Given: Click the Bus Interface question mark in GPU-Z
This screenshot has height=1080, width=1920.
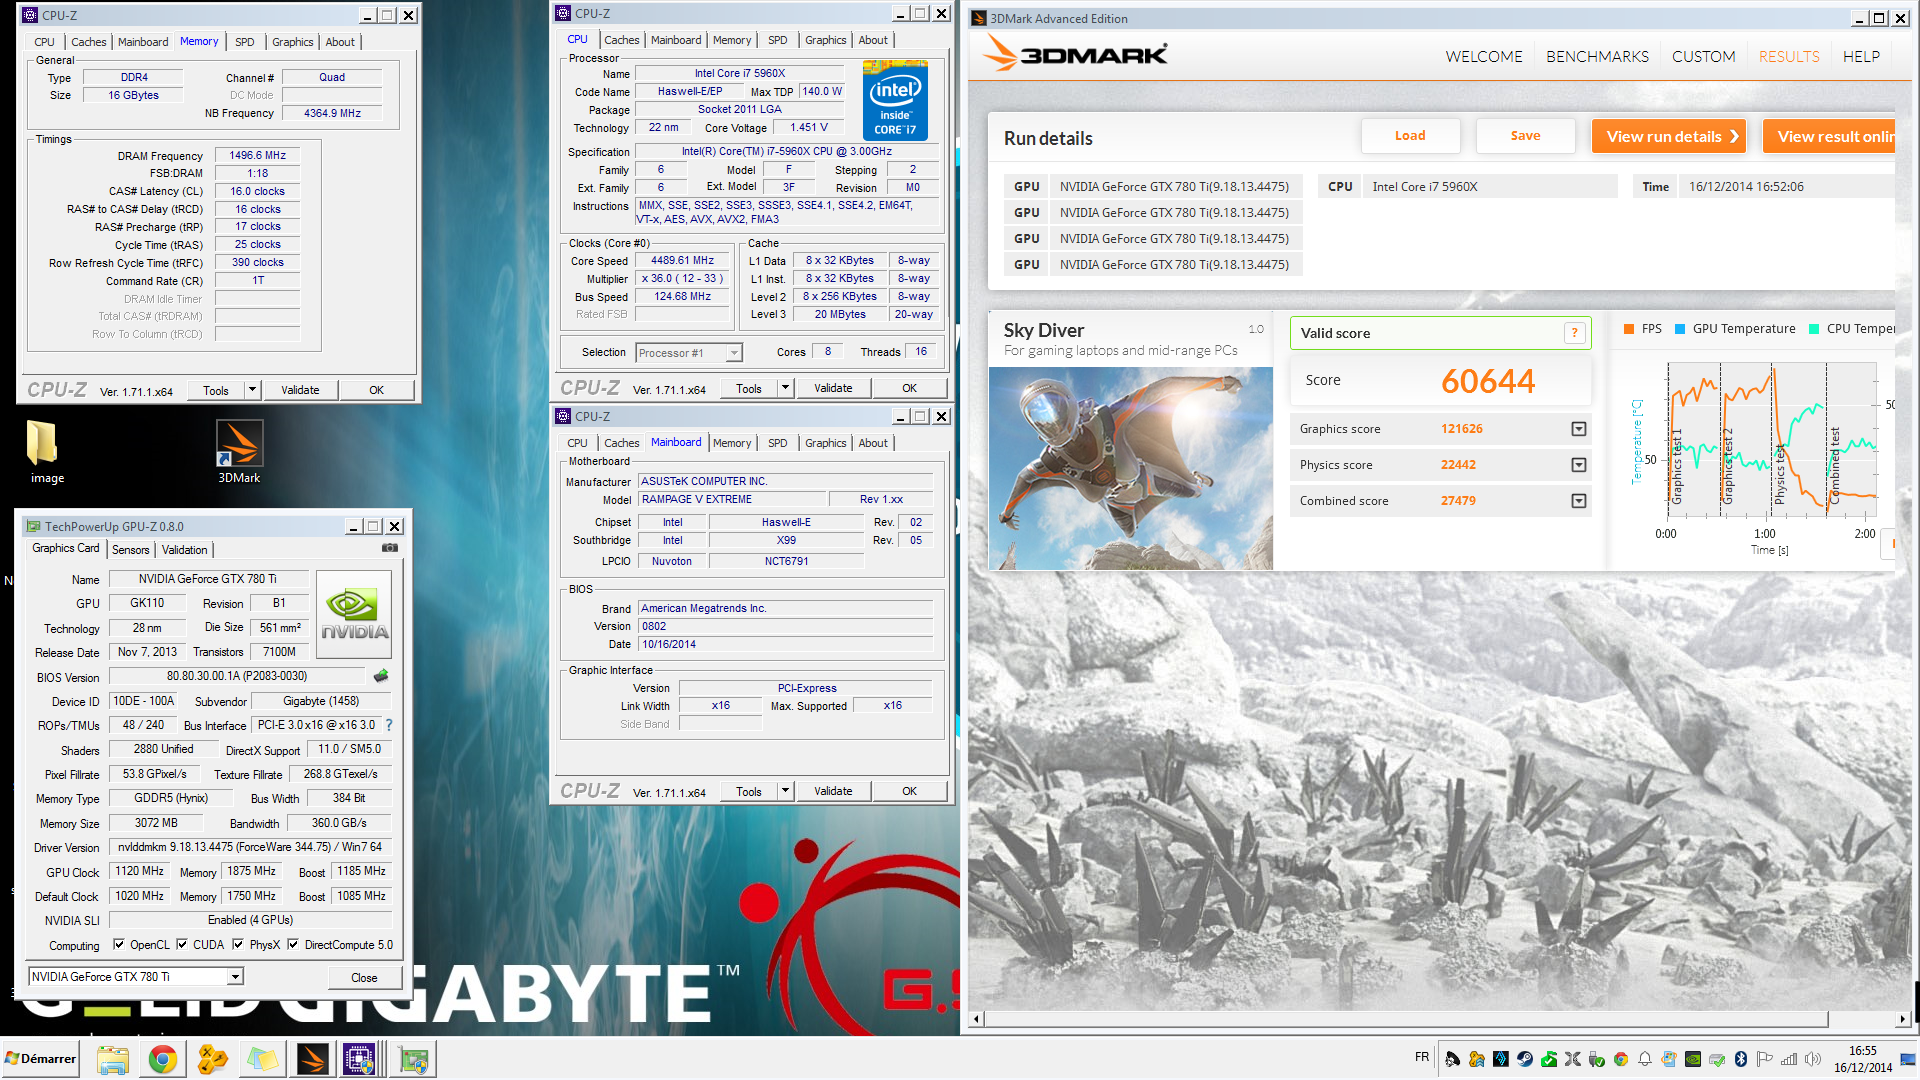Looking at the screenshot, I should (389, 725).
